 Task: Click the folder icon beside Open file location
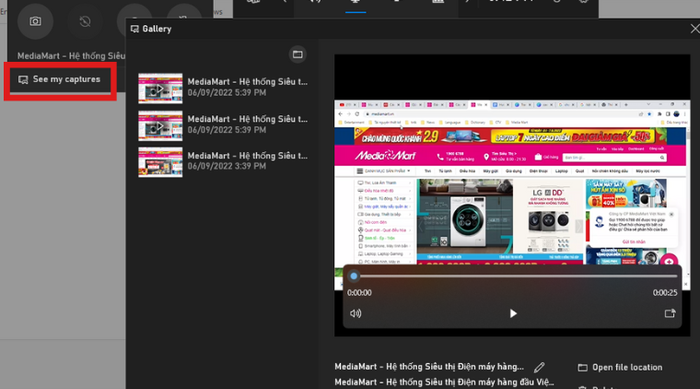click(583, 368)
